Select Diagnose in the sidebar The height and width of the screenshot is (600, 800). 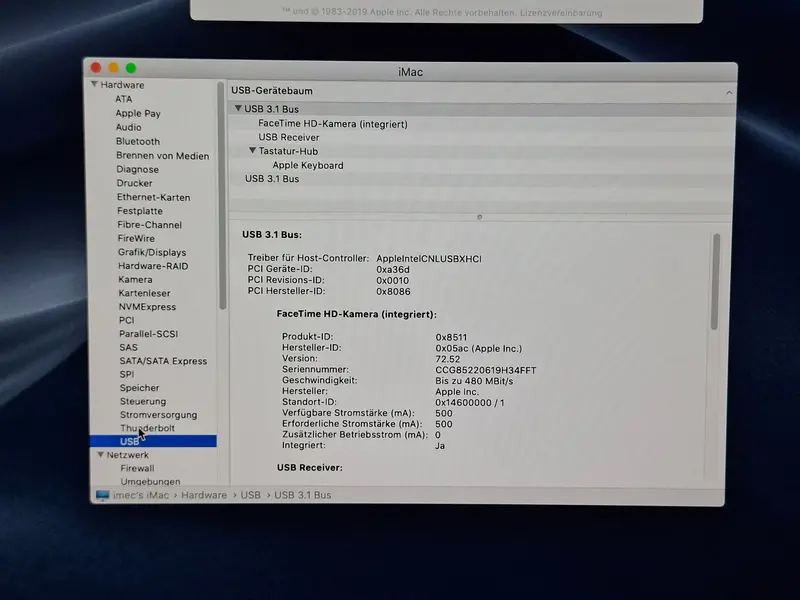pyautogui.click(x=137, y=169)
